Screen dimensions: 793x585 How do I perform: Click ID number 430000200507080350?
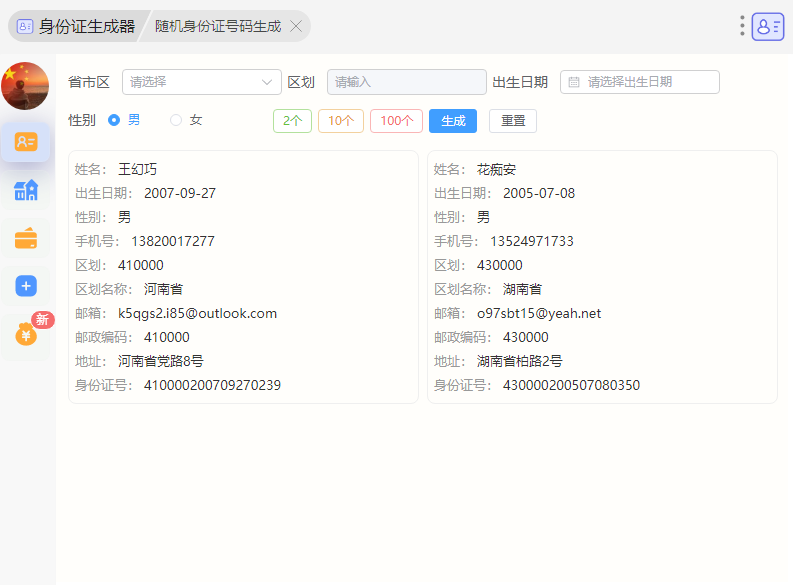[571, 385]
